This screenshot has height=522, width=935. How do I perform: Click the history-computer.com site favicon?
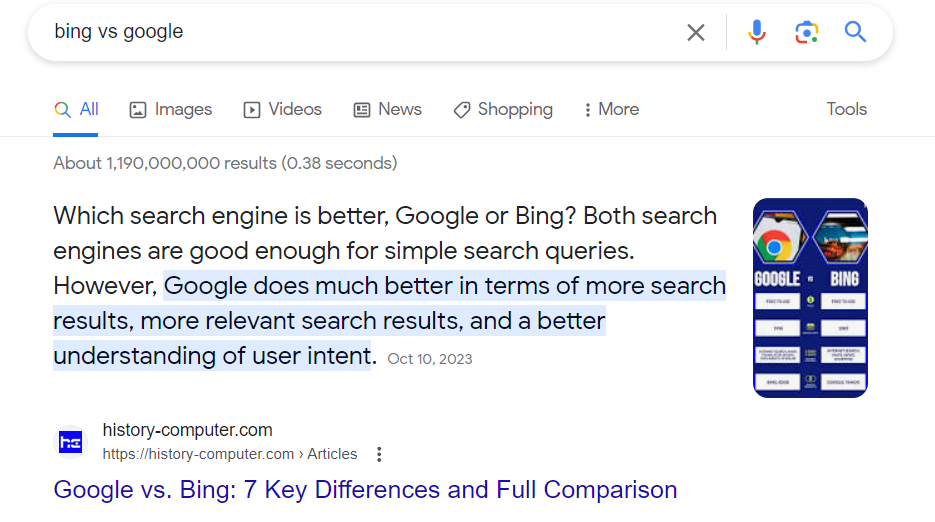coord(70,443)
